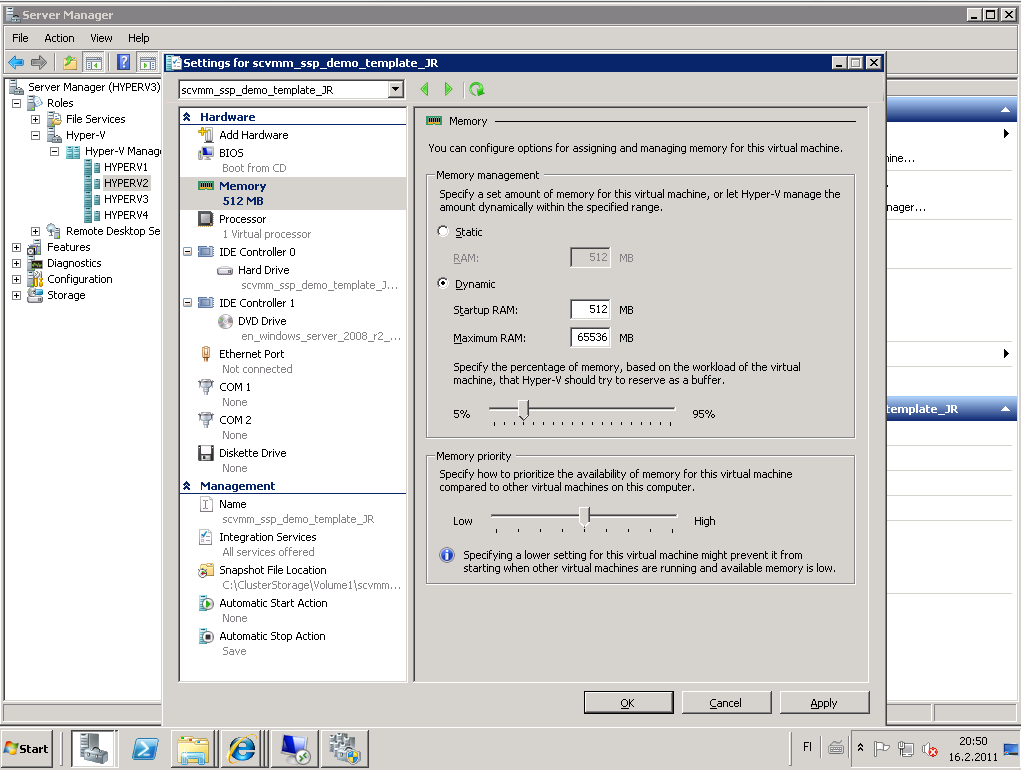
Task: Select HYPERV3 server node
Action: pyautogui.click(x=126, y=199)
